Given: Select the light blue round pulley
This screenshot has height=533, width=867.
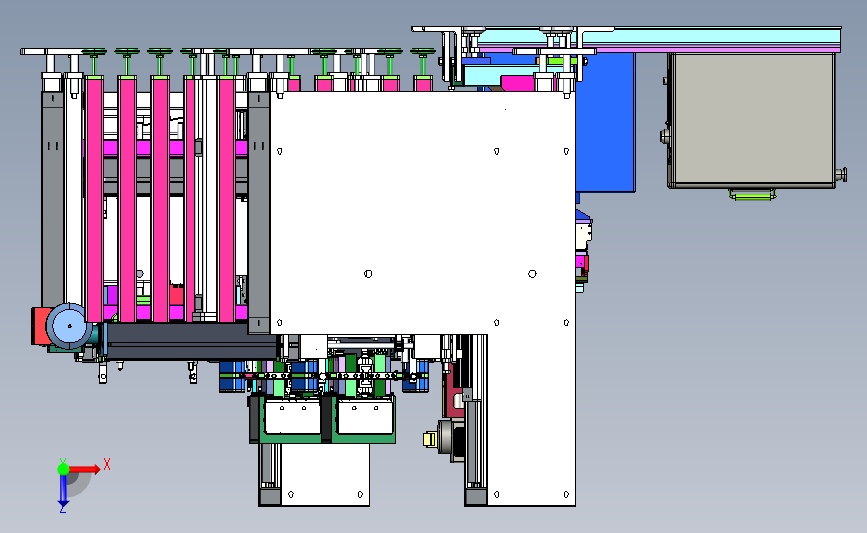Looking at the screenshot, I should click(x=69, y=326).
